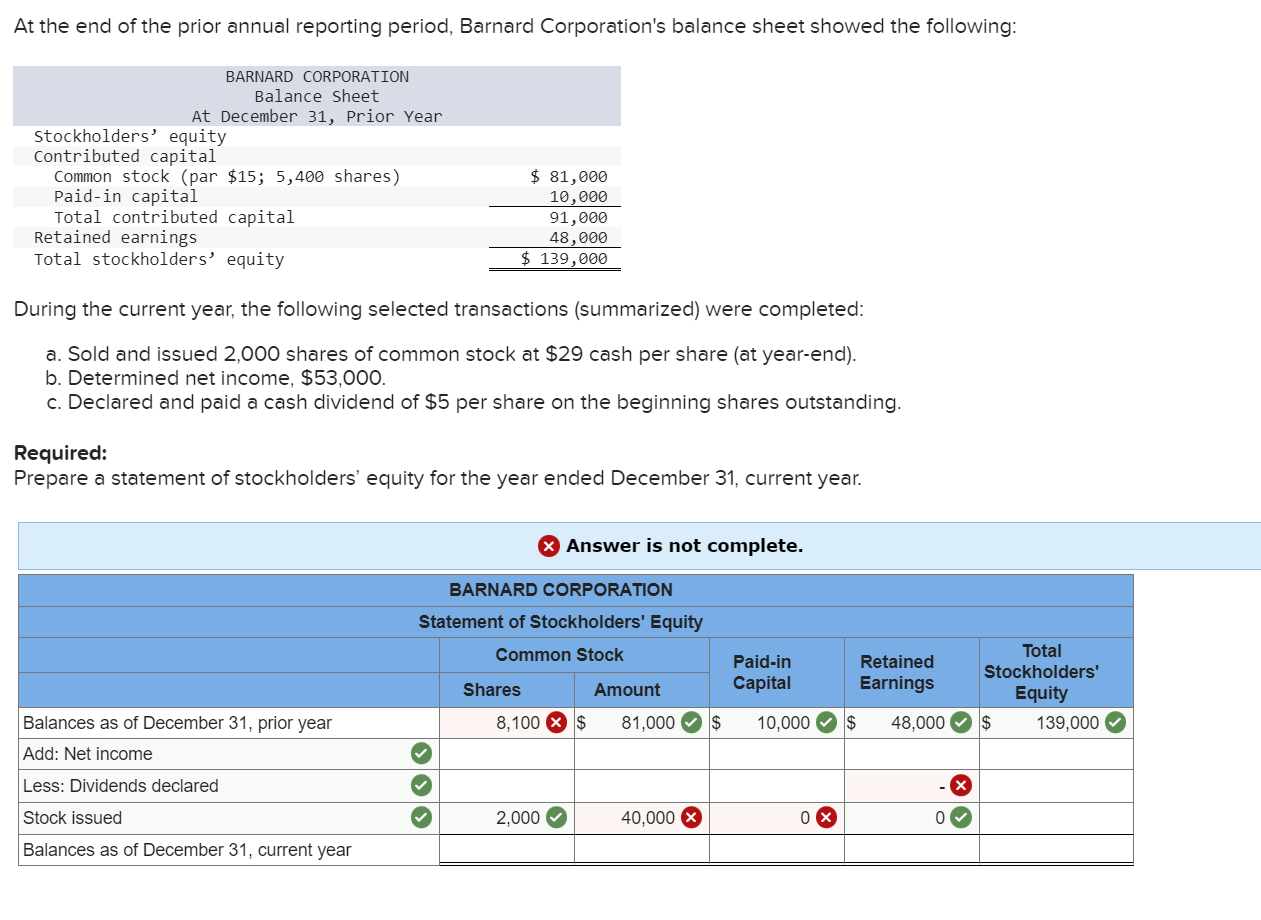The width and height of the screenshot is (1261, 920).
Task: Click the green check in the Add: Net income row
Action: point(422,753)
